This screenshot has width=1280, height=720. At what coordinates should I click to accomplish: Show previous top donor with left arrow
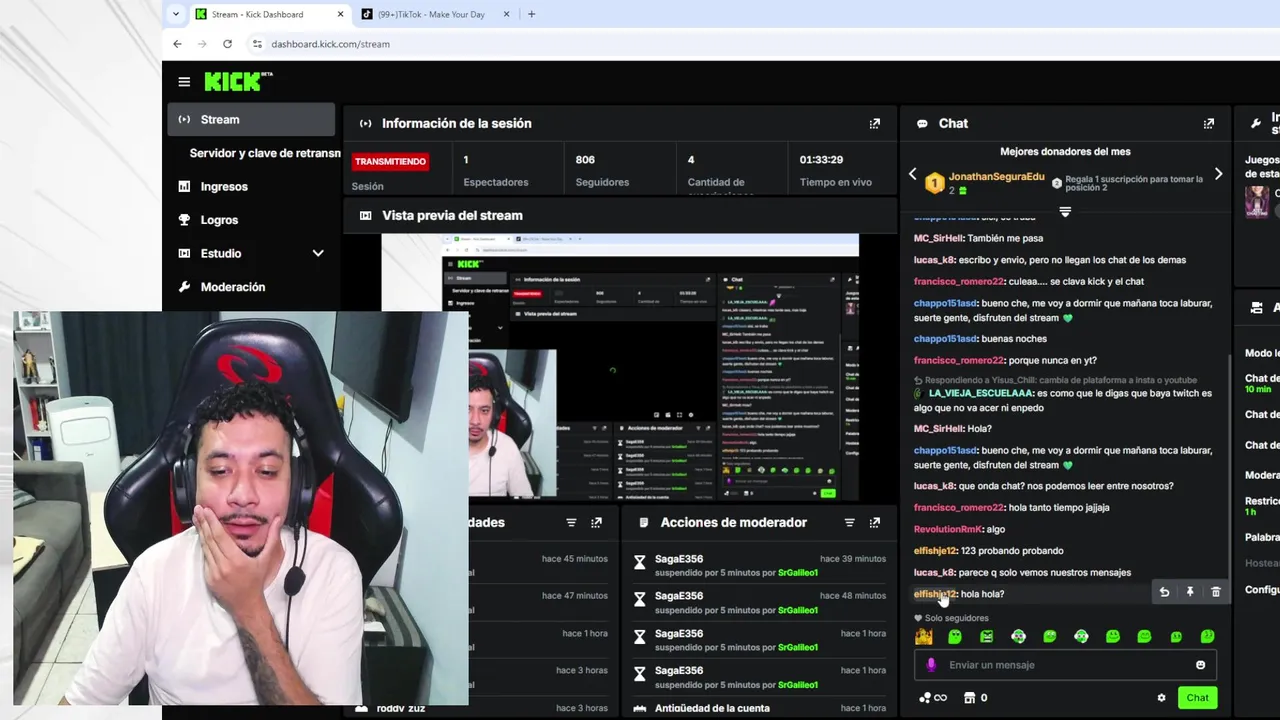click(x=912, y=174)
